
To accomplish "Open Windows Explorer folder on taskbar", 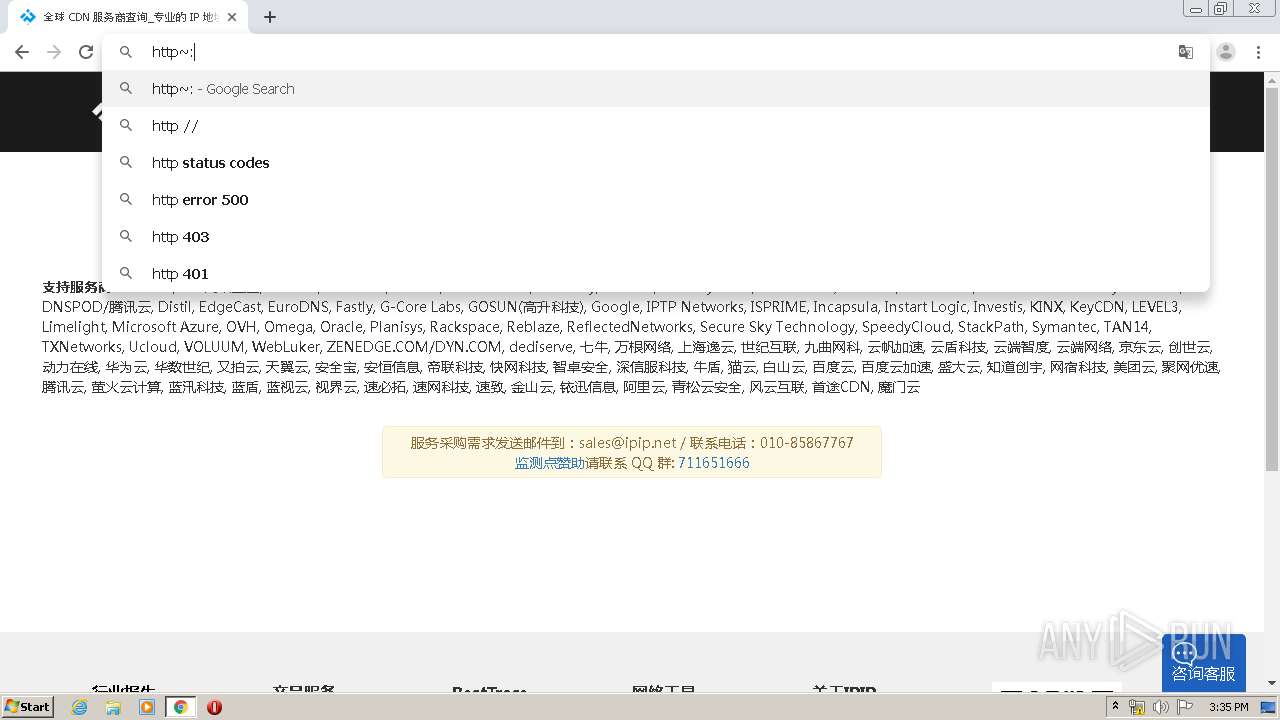I will coord(113,707).
